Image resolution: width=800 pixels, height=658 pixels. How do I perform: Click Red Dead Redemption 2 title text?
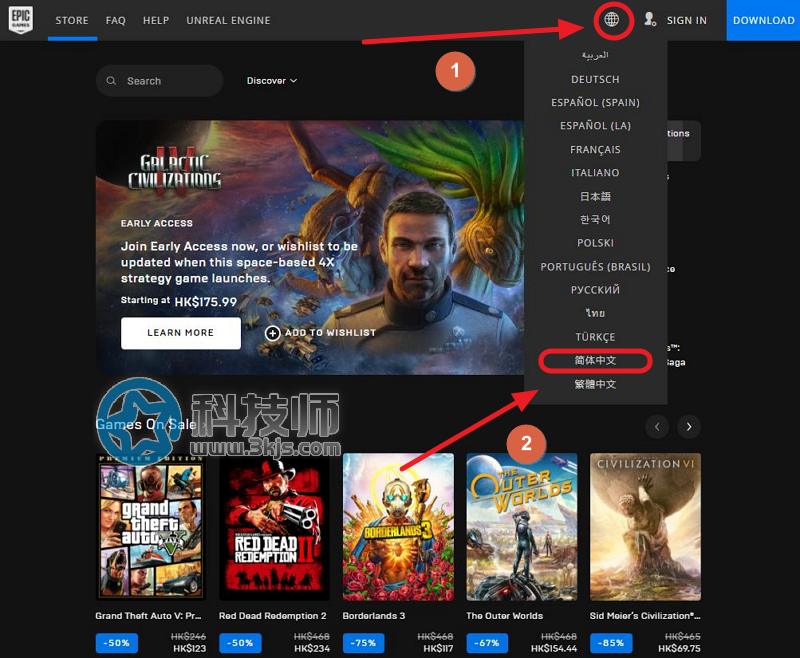(x=272, y=616)
